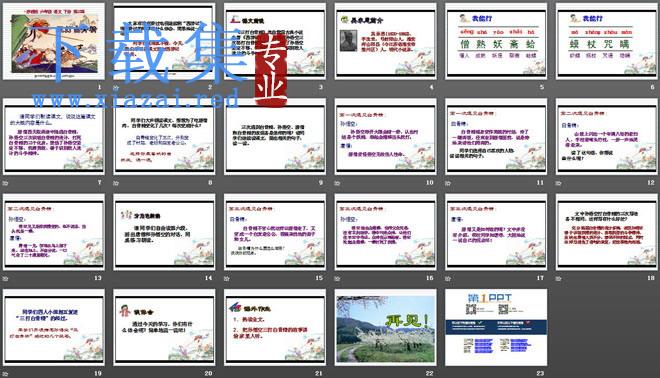Click animation star icon under slide 7

click(5, 183)
